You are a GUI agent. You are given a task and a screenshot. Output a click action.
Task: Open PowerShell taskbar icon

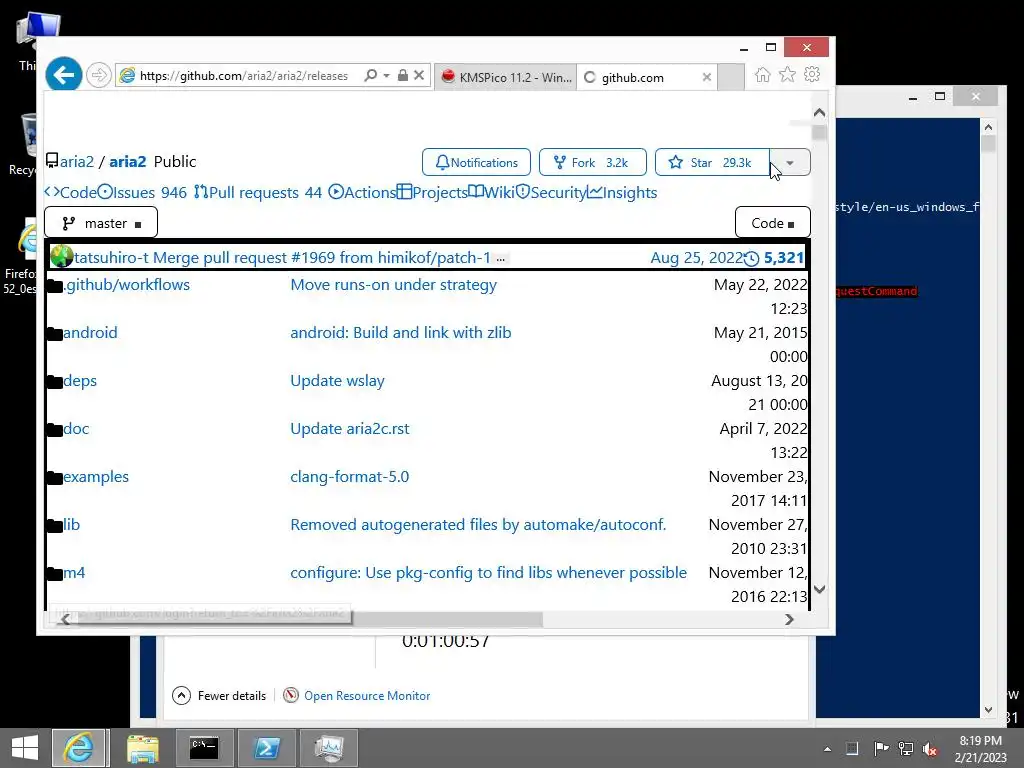[x=266, y=748]
